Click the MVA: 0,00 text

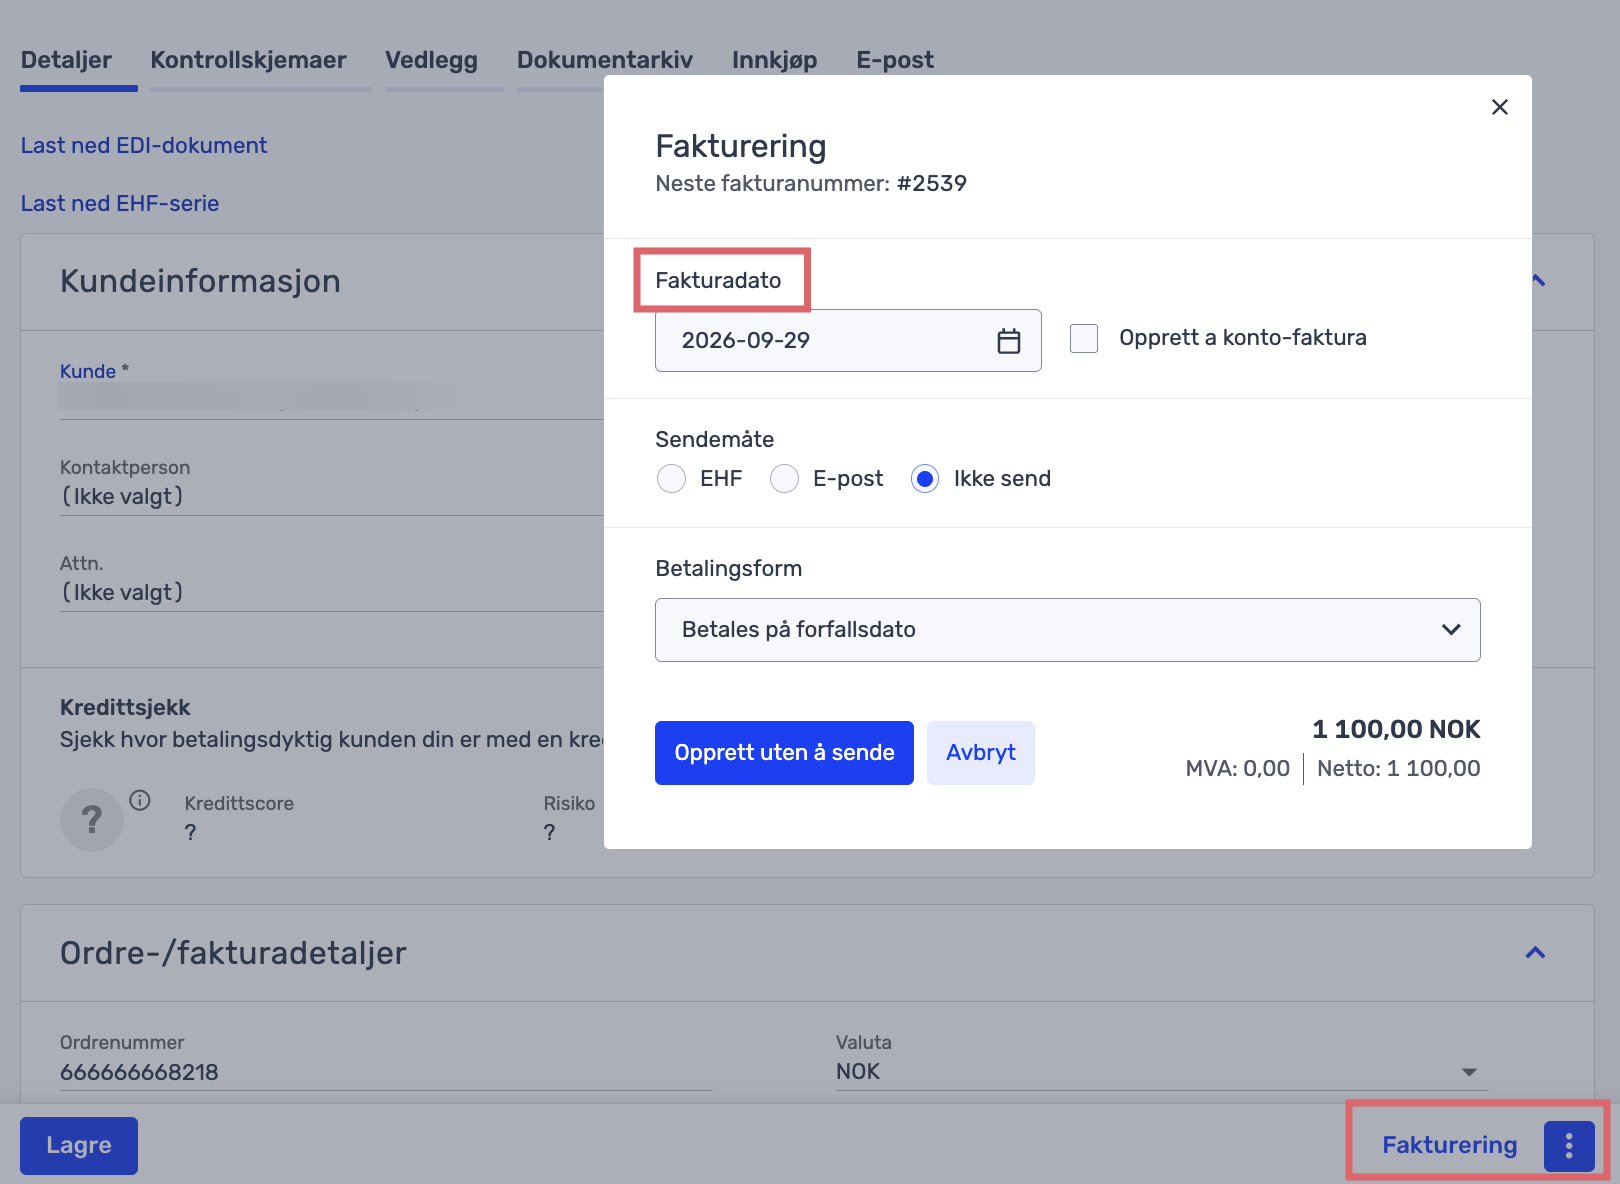pos(1237,768)
